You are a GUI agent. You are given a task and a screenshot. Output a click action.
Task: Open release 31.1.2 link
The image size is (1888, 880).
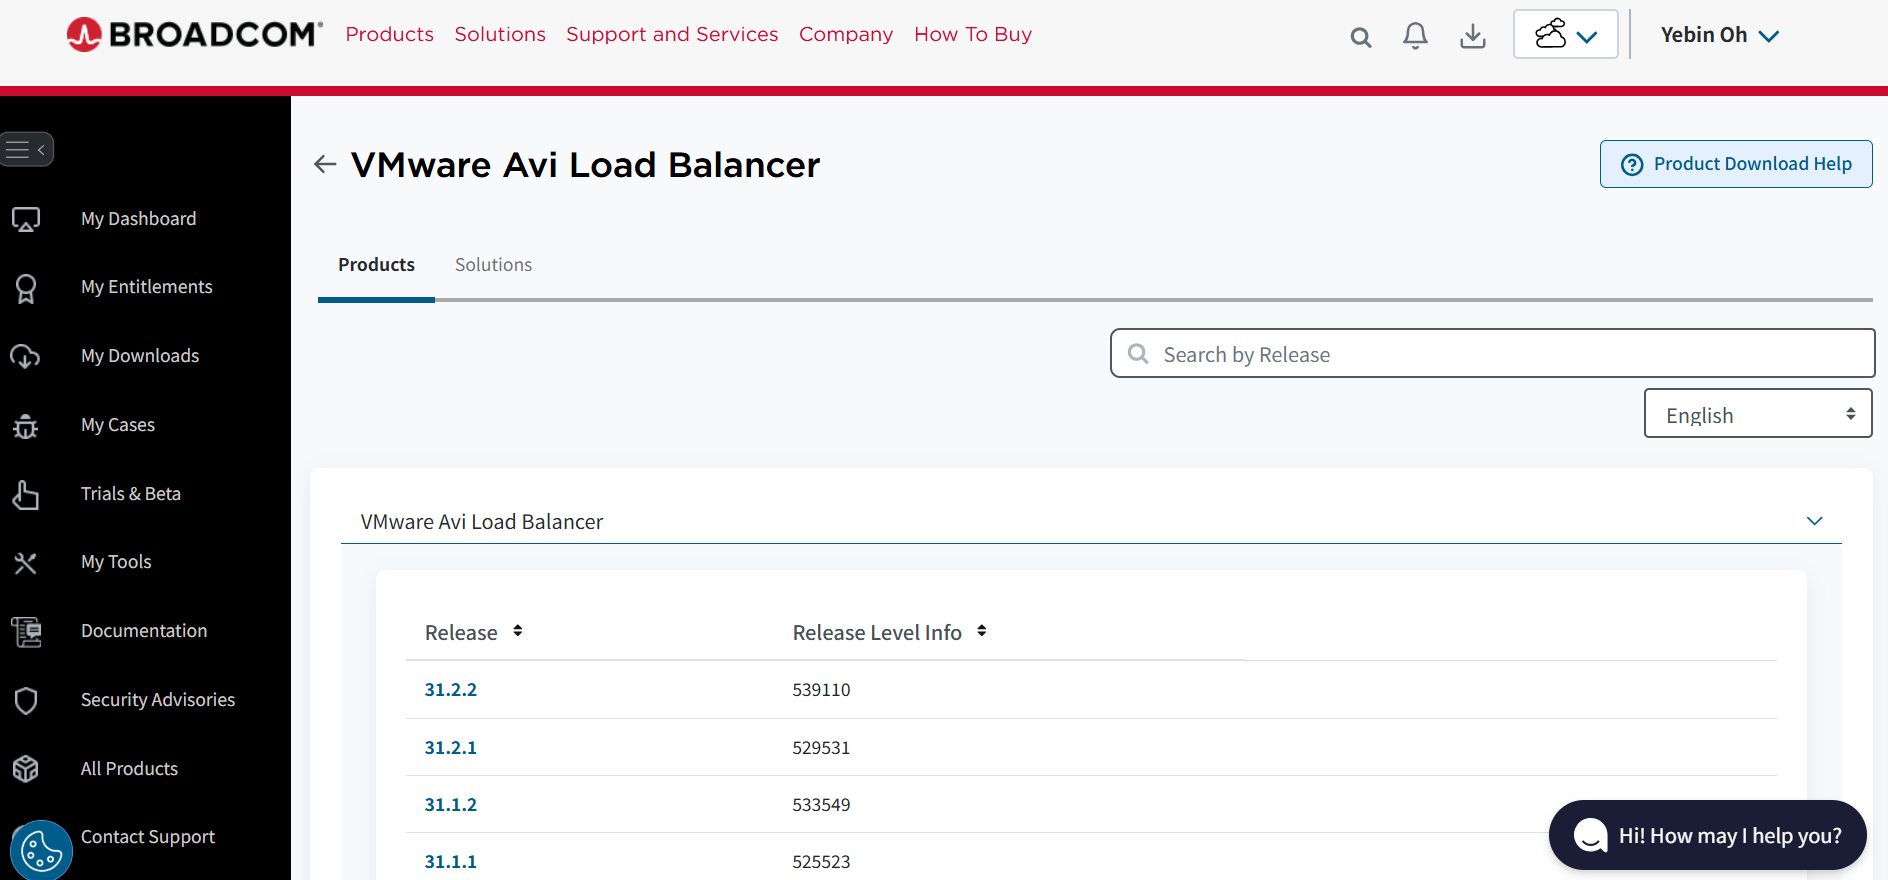(451, 805)
